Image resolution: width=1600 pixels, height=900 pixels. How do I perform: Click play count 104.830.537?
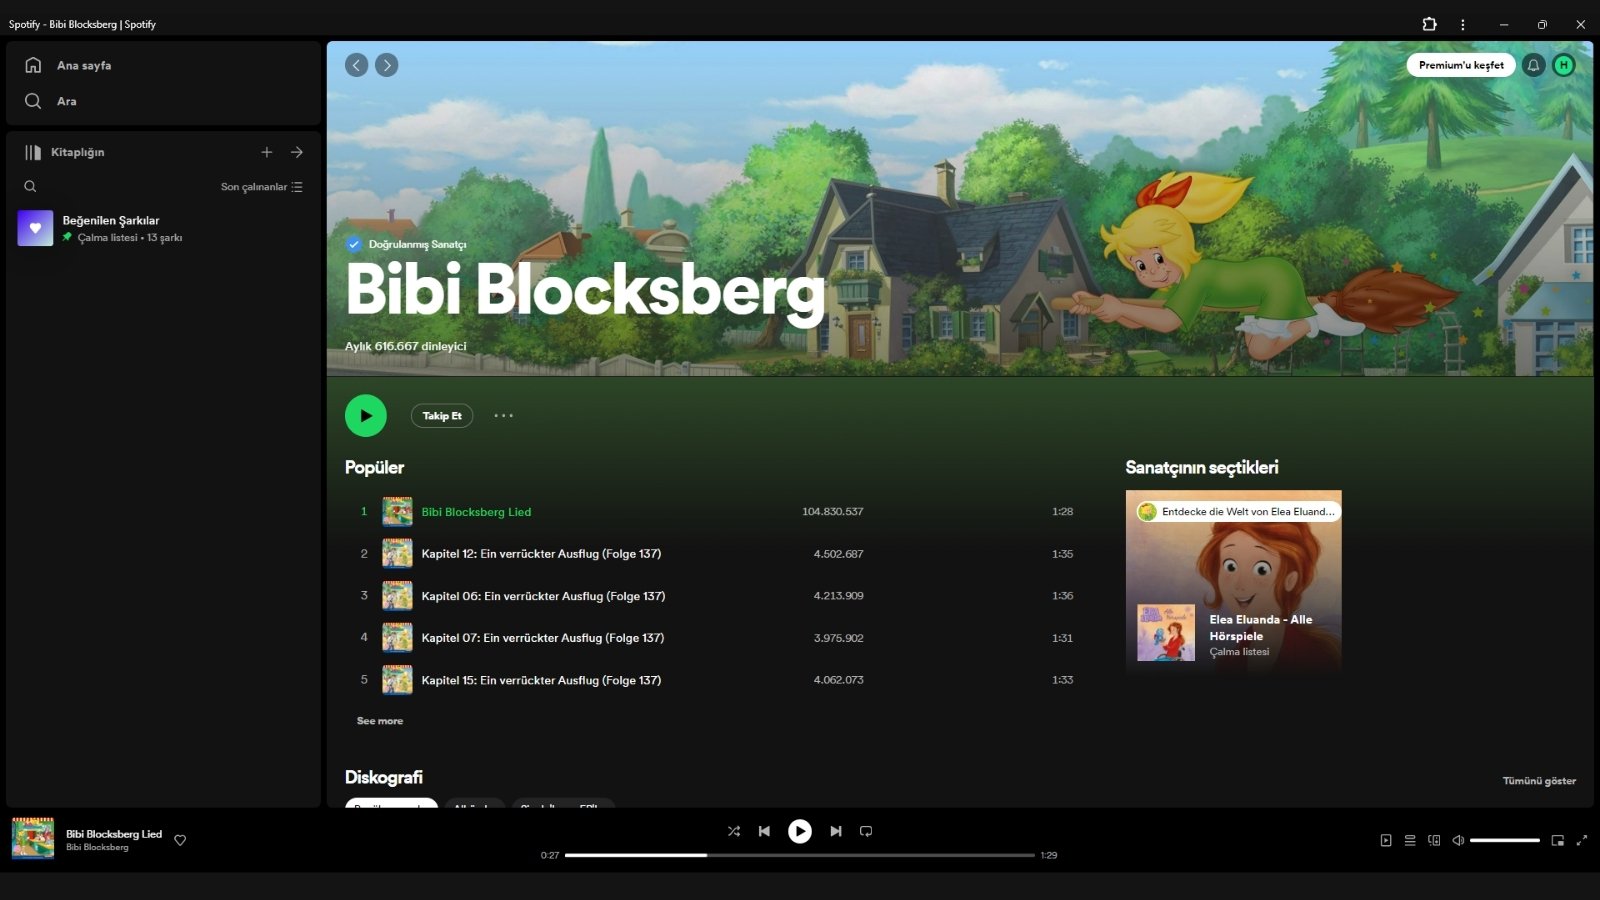coord(833,512)
